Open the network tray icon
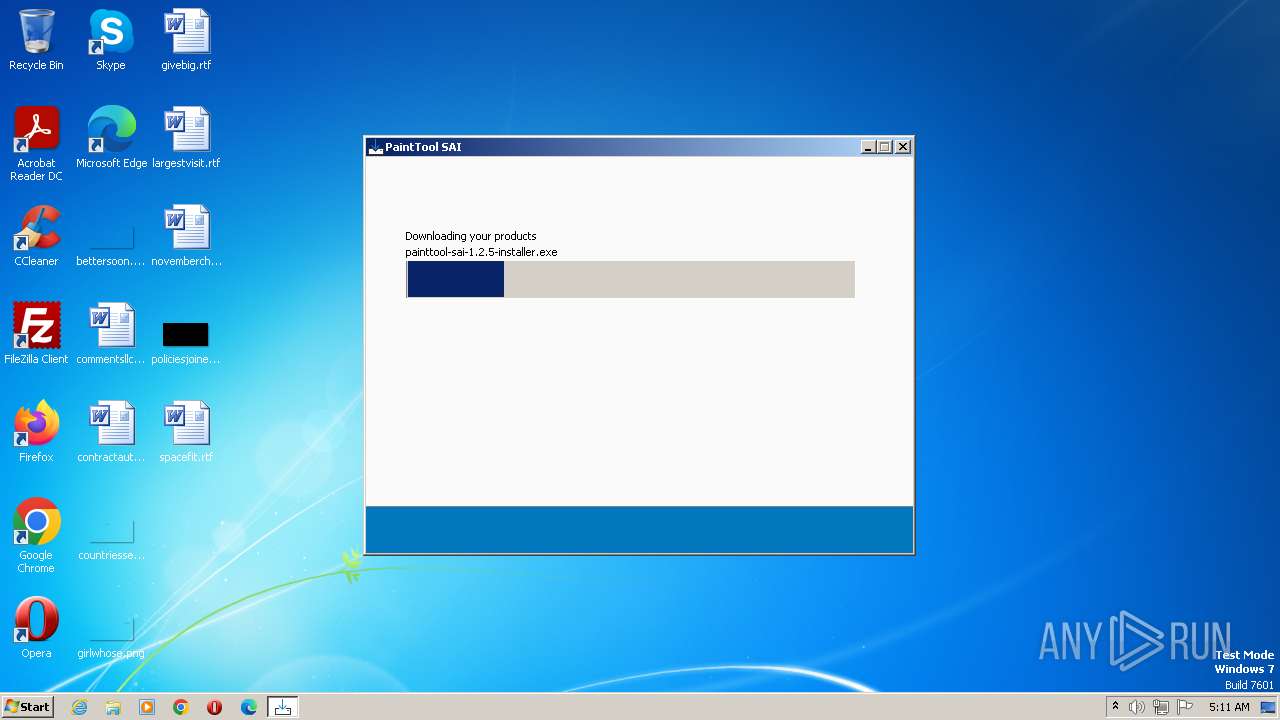The width and height of the screenshot is (1280, 720). tap(1161, 707)
